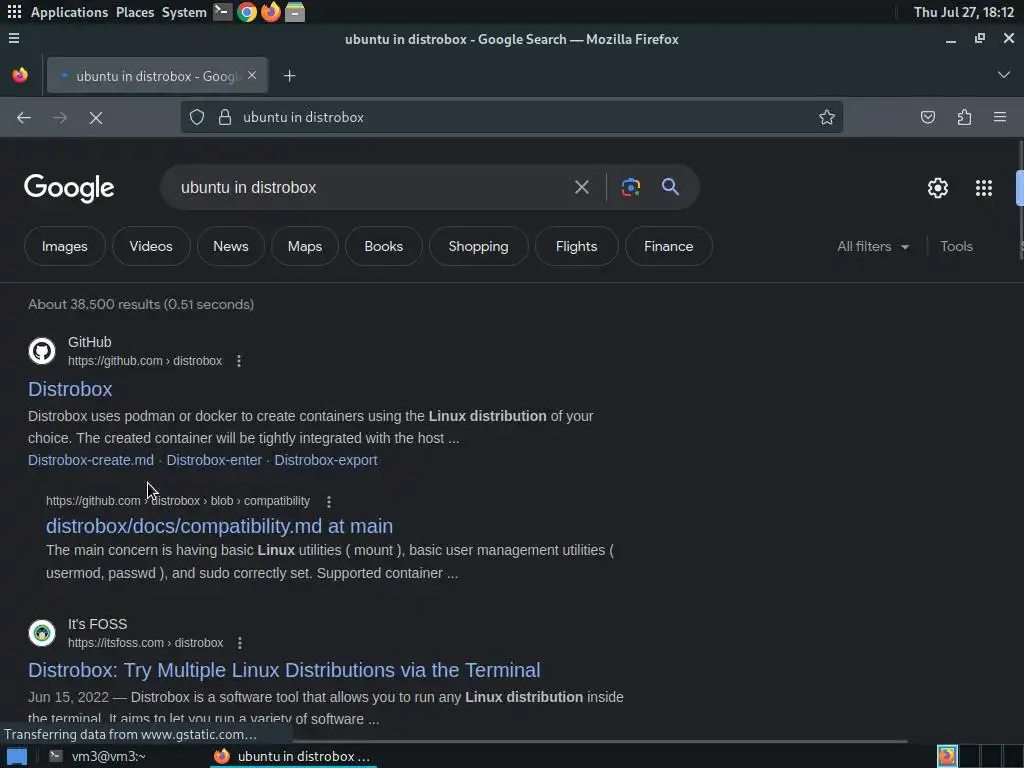Open the extensions puzzle icon
Image resolution: width=1024 pixels, height=768 pixels.
[x=964, y=118]
